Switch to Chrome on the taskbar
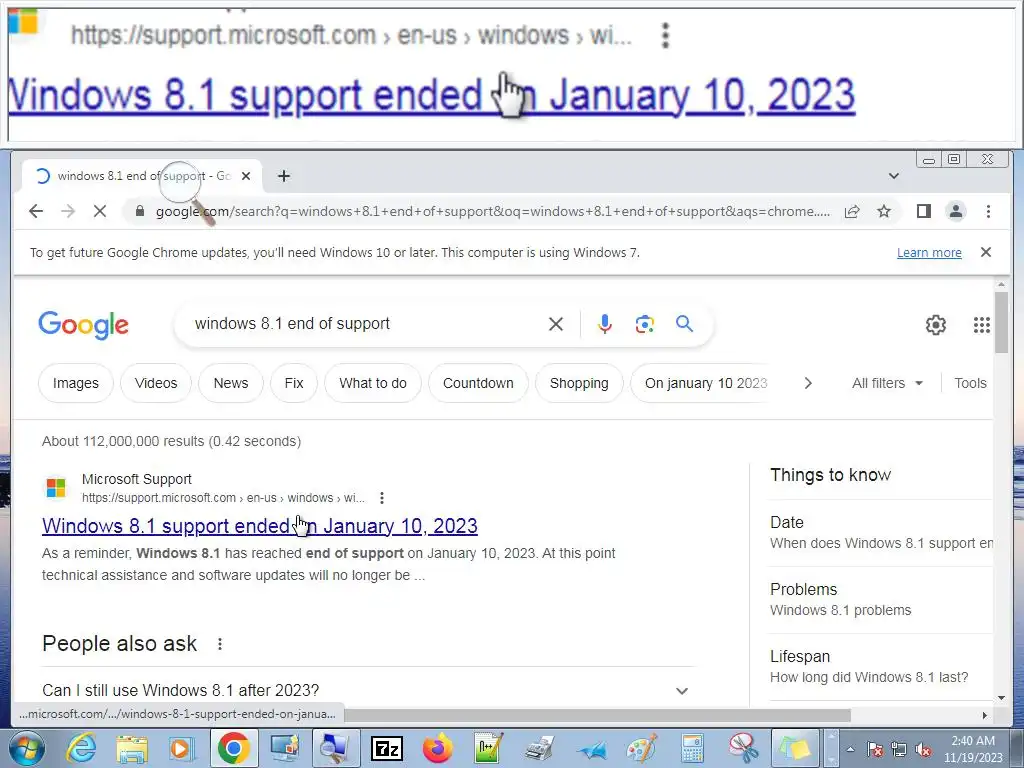 pos(233,748)
